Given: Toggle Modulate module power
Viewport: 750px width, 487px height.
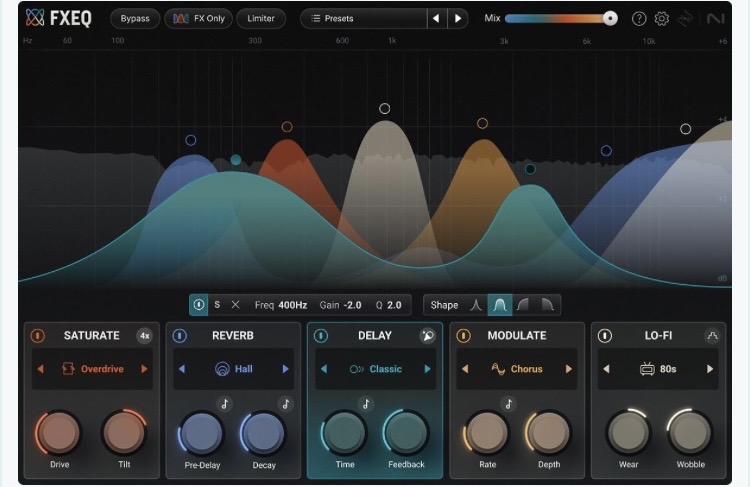Looking at the screenshot, I should (x=463, y=336).
